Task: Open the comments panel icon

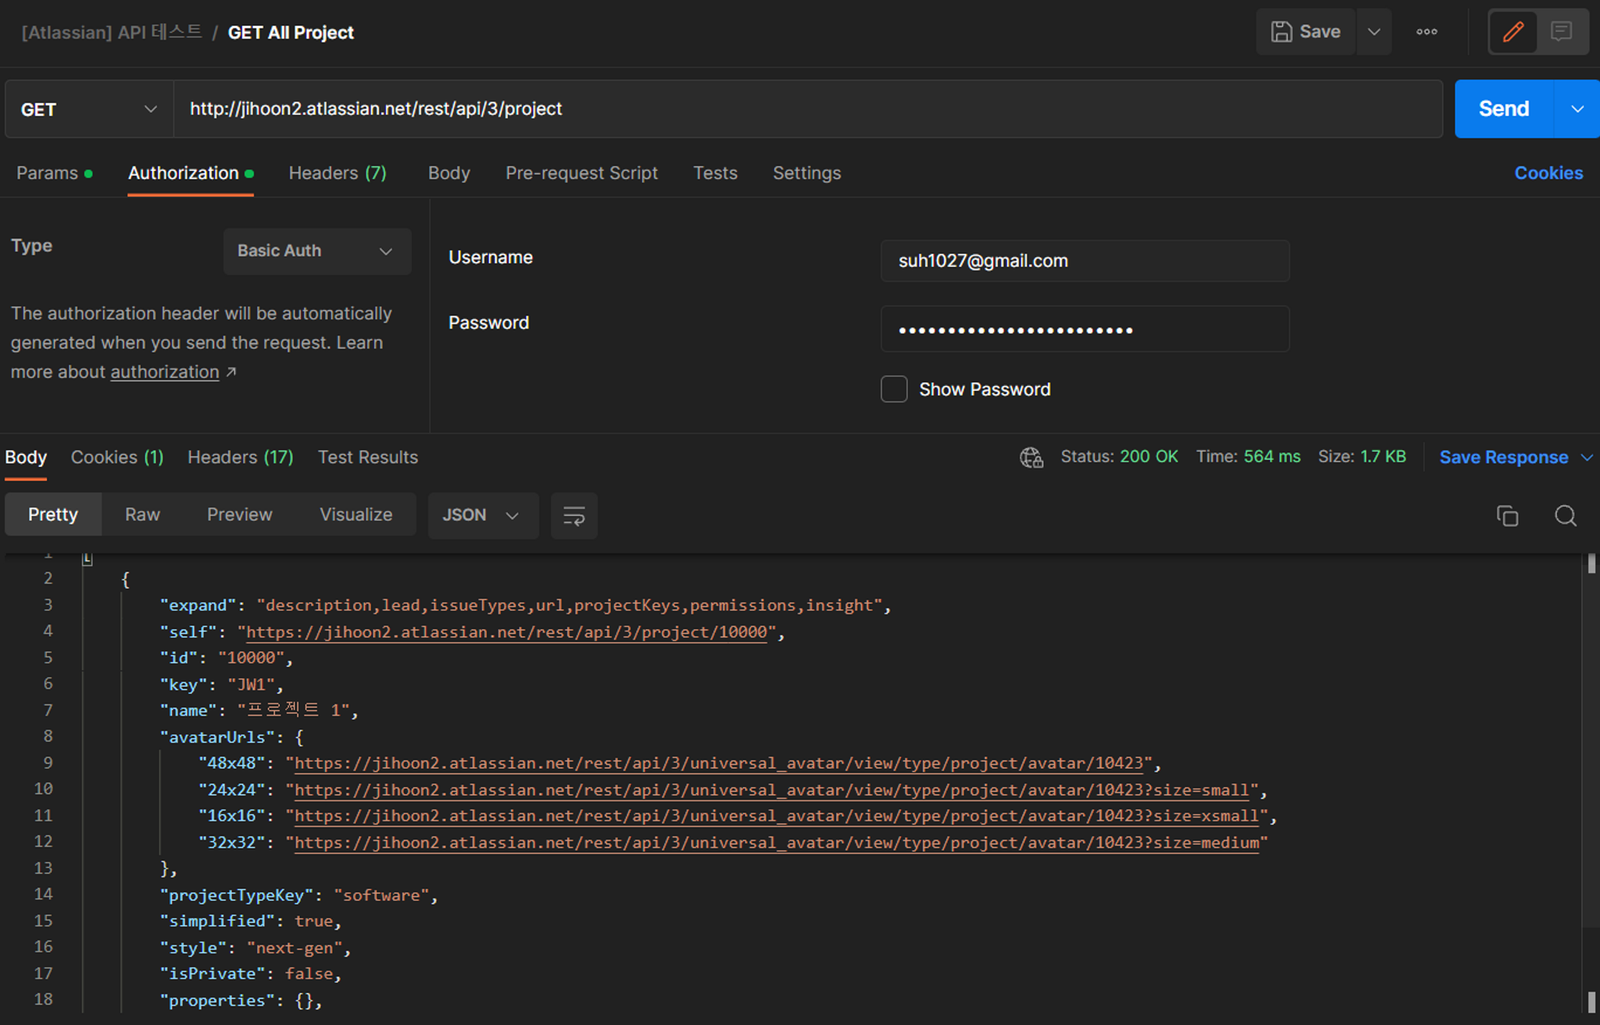Action: 1561,32
